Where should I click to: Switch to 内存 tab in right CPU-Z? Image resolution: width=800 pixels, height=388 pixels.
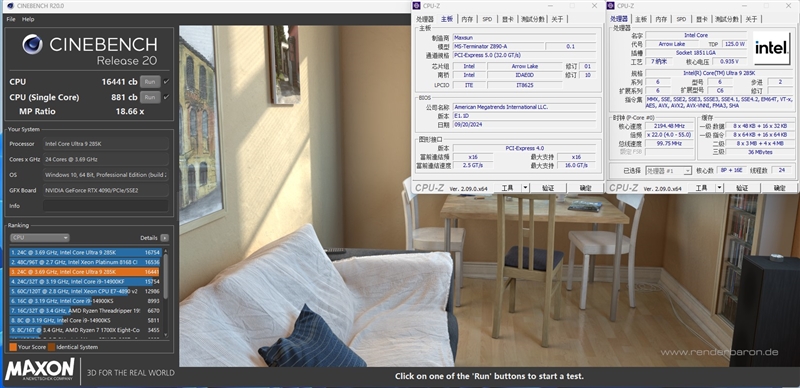[661, 19]
